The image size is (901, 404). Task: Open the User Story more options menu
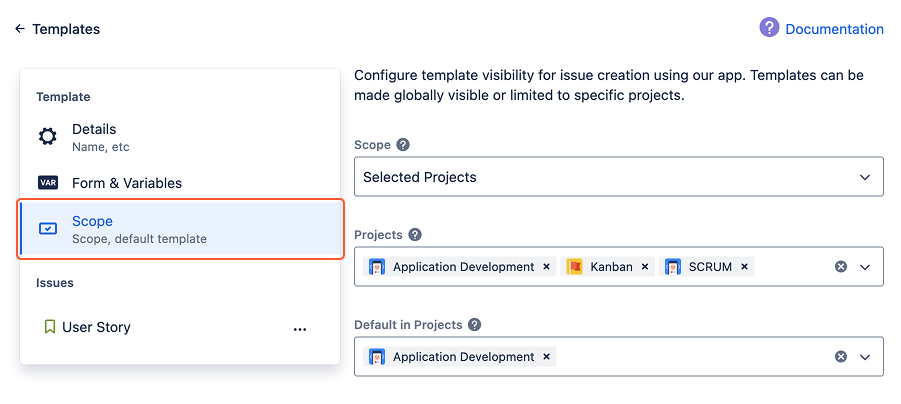coord(300,328)
